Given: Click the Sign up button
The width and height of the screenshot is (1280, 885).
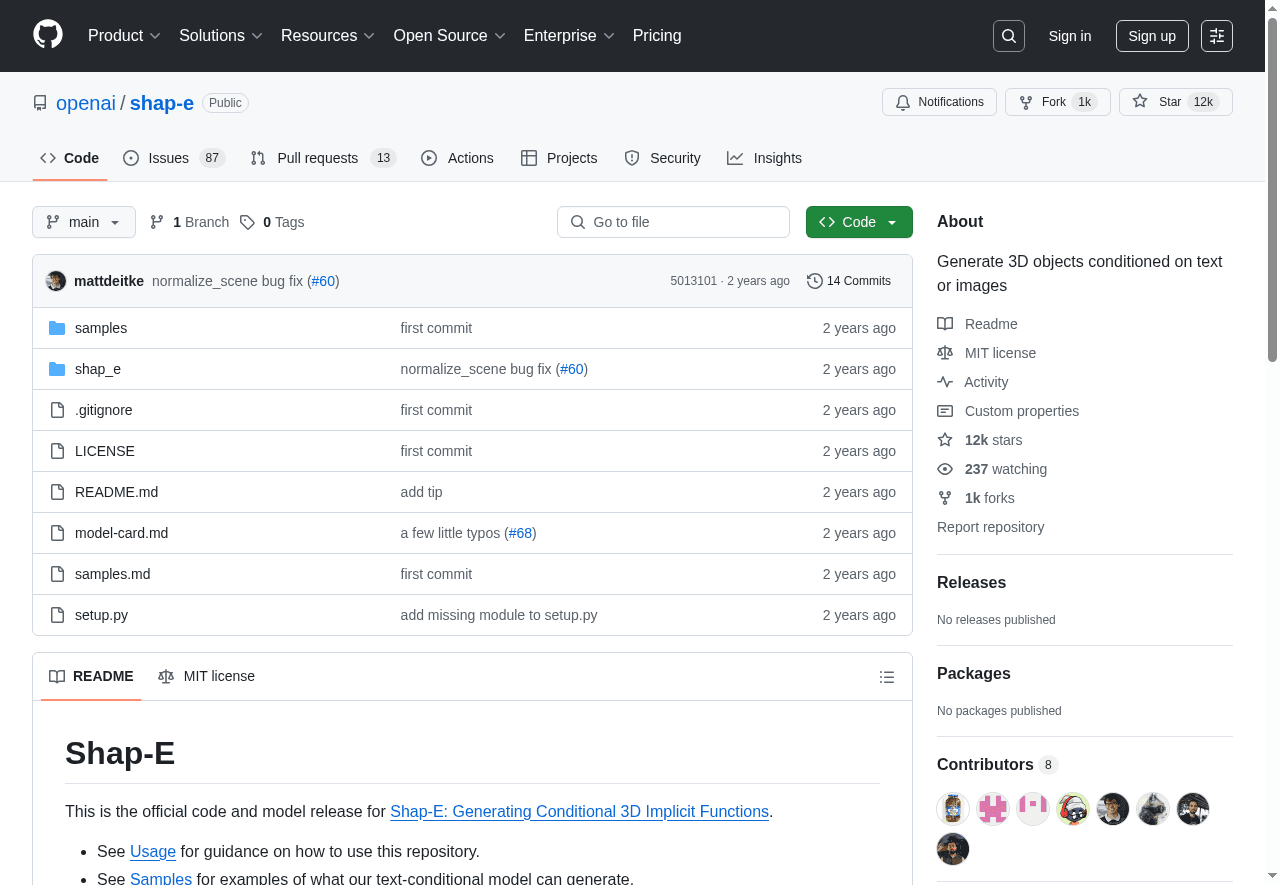Looking at the screenshot, I should 1151,36.
